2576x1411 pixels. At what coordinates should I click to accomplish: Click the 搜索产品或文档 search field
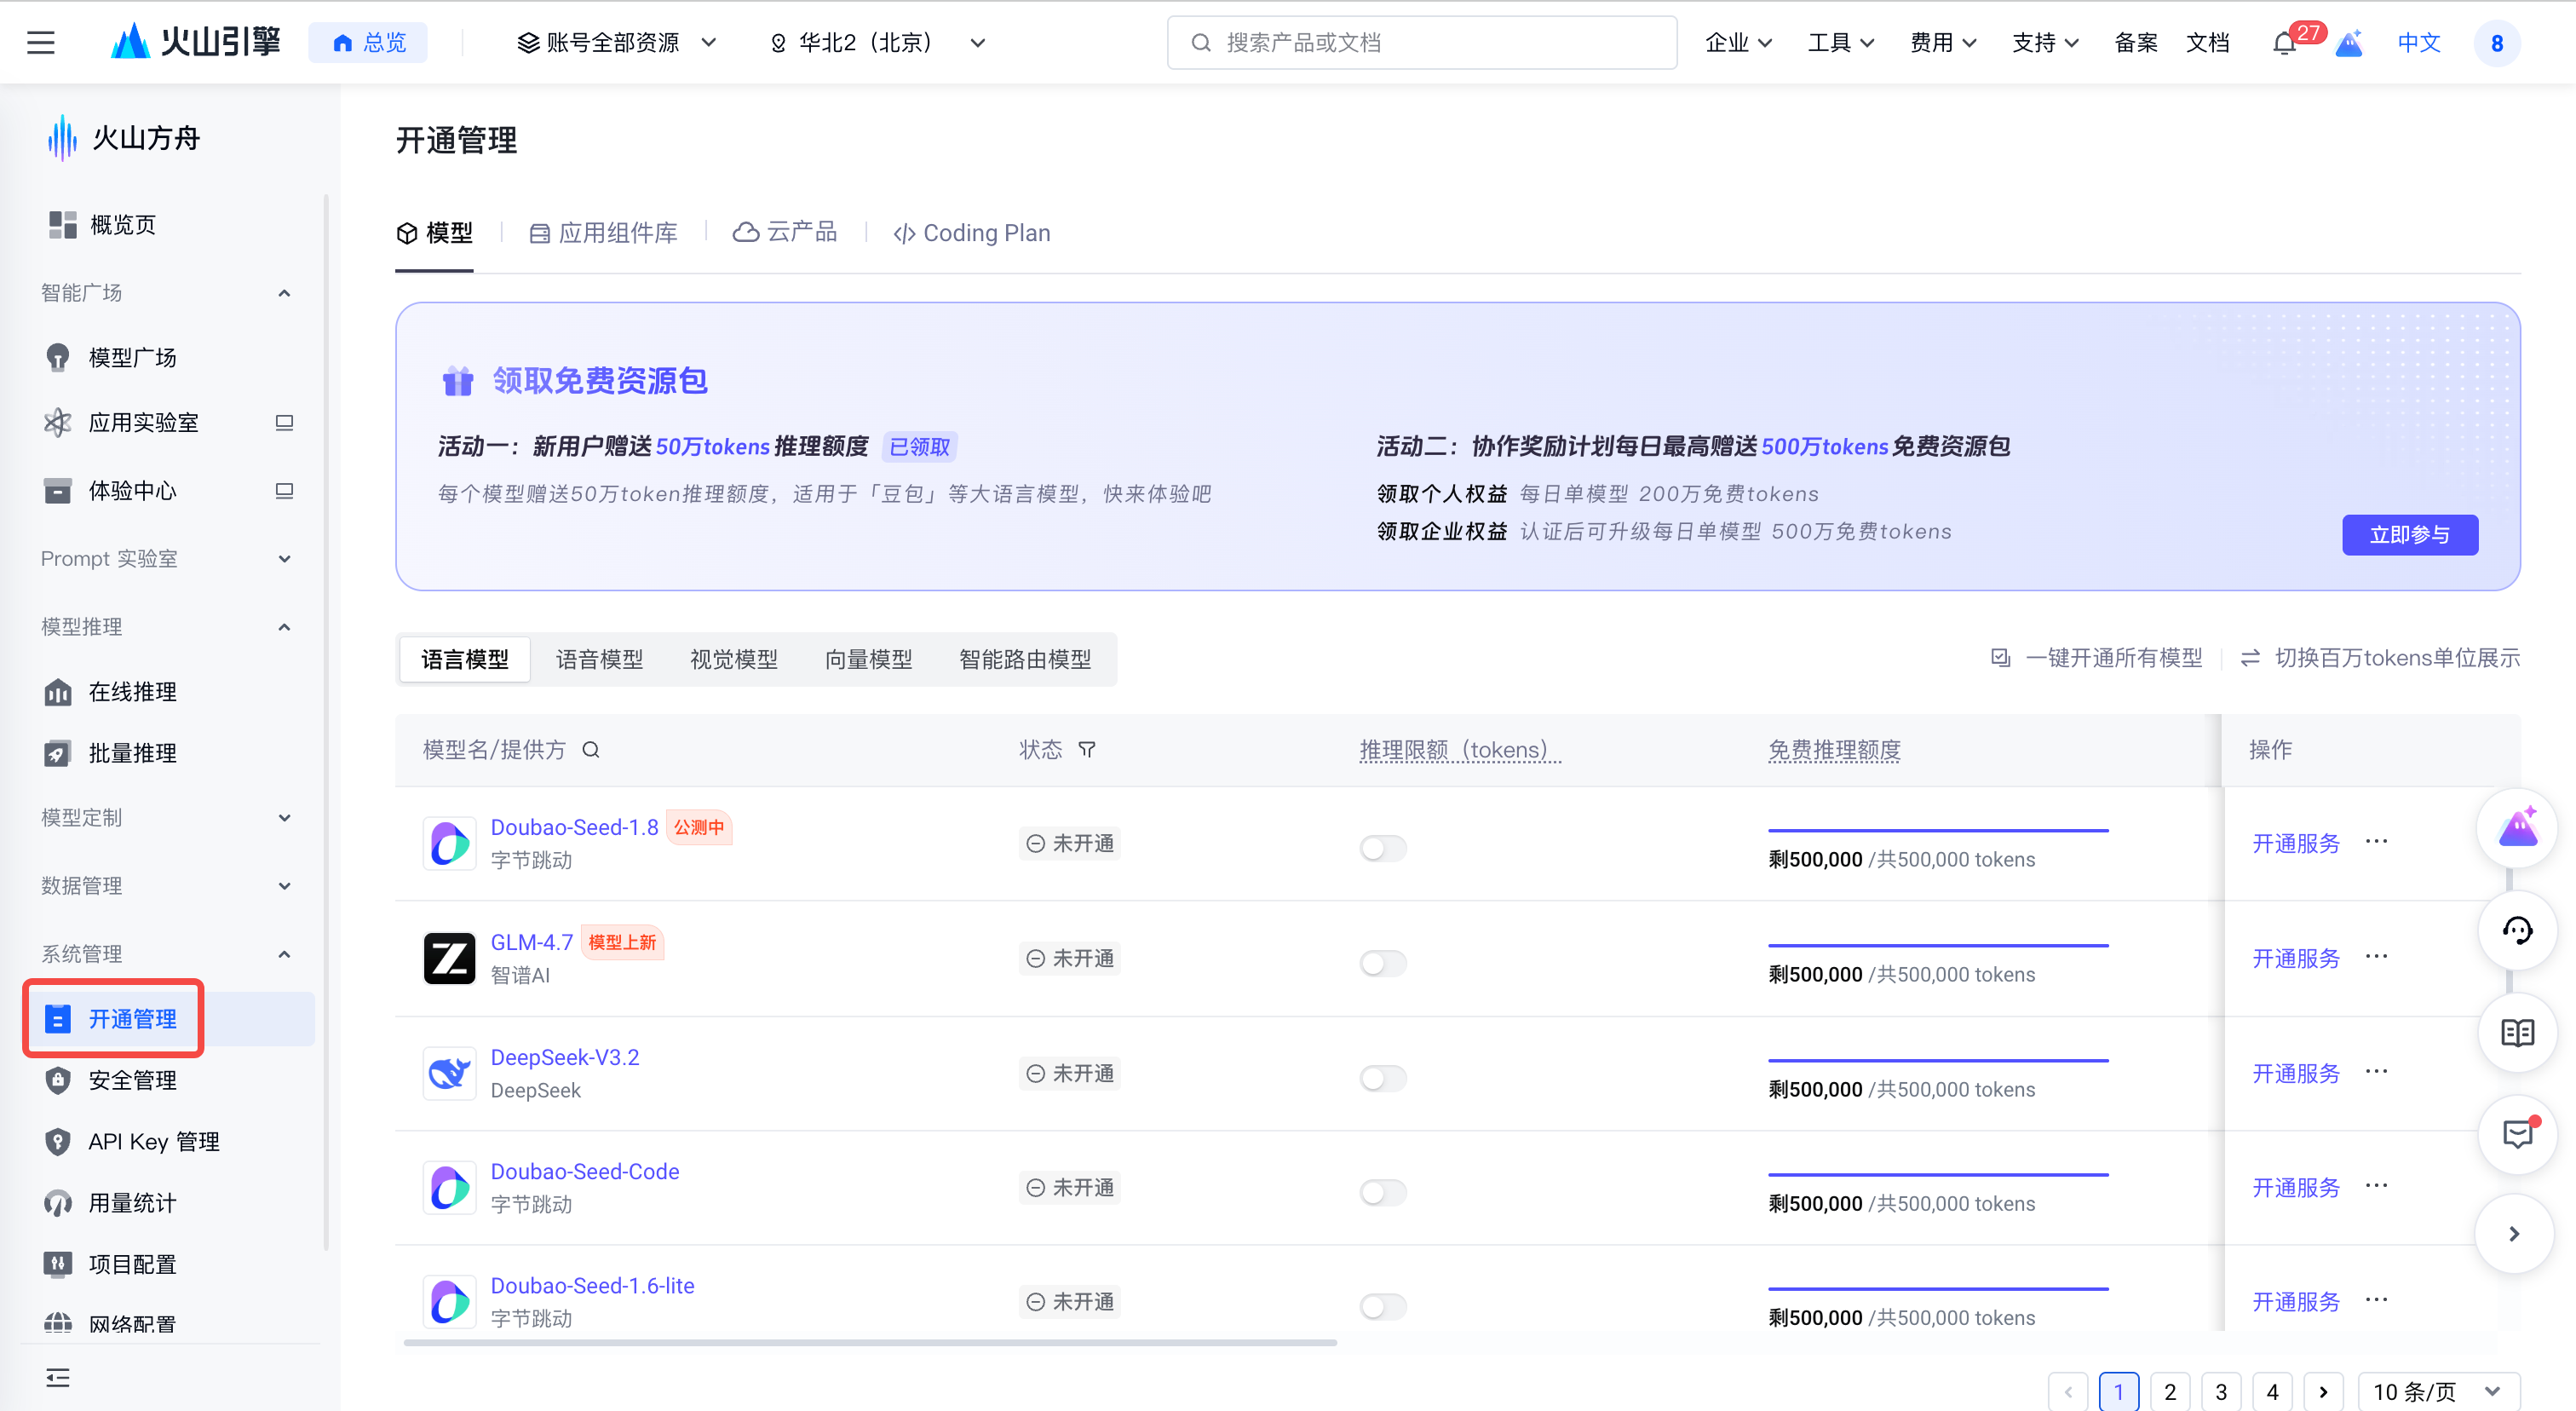point(1422,43)
